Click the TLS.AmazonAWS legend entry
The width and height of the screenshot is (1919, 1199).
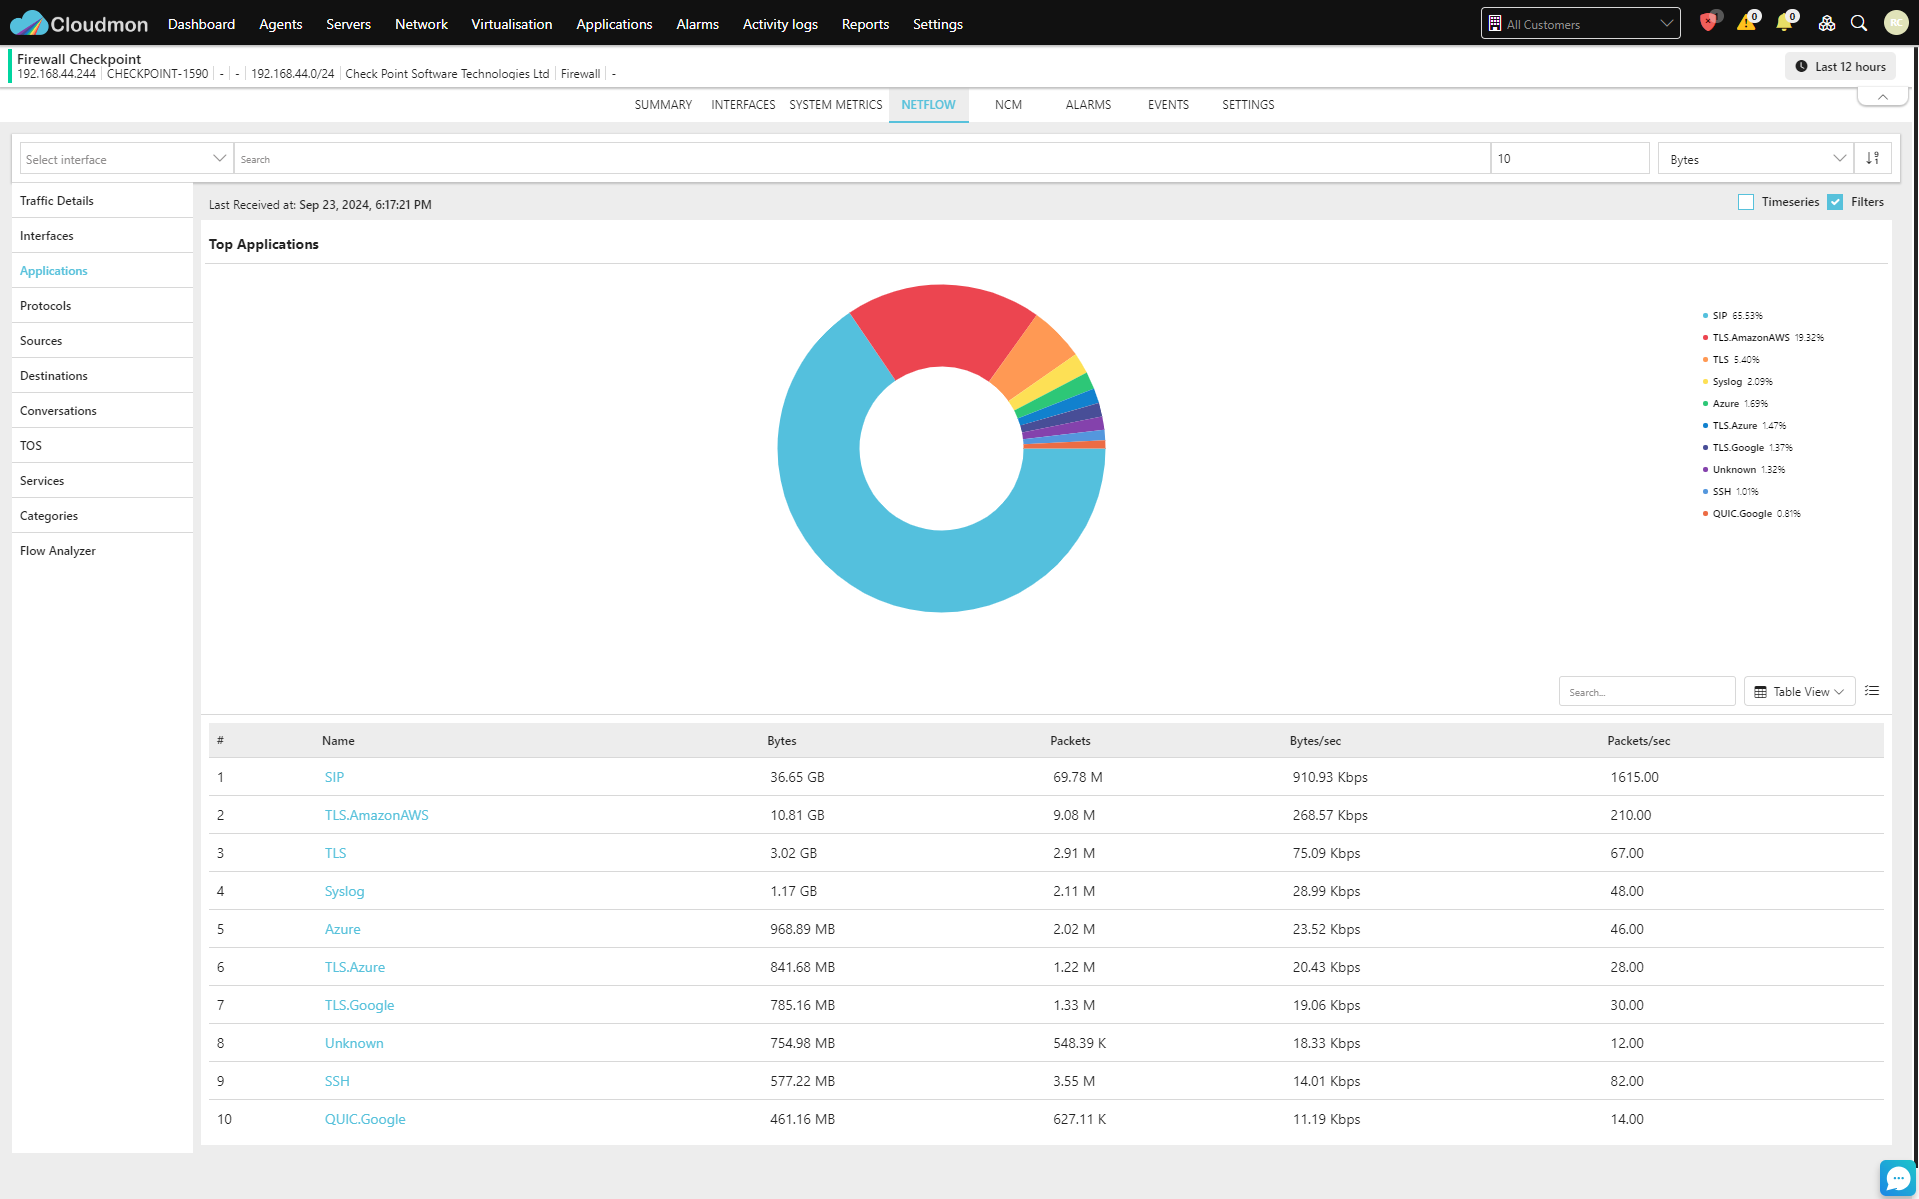1764,338
